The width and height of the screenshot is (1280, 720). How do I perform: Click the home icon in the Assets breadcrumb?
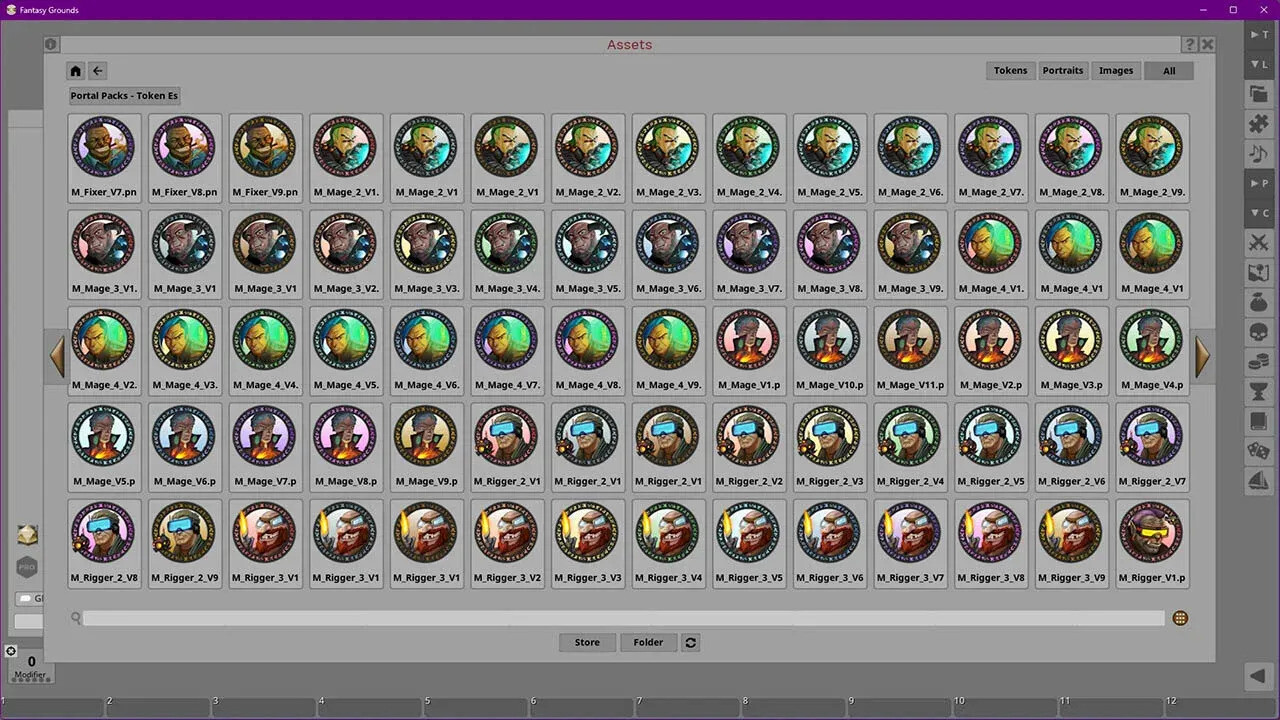pyautogui.click(x=75, y=70)
